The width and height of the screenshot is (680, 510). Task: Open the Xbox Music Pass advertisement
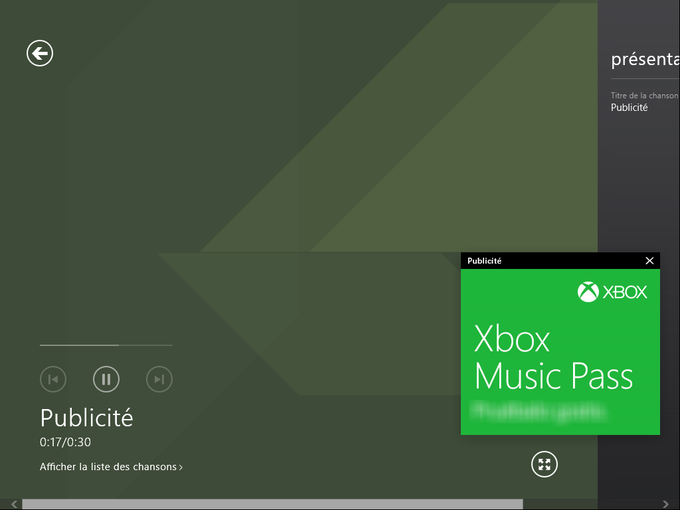click(560, 352)
